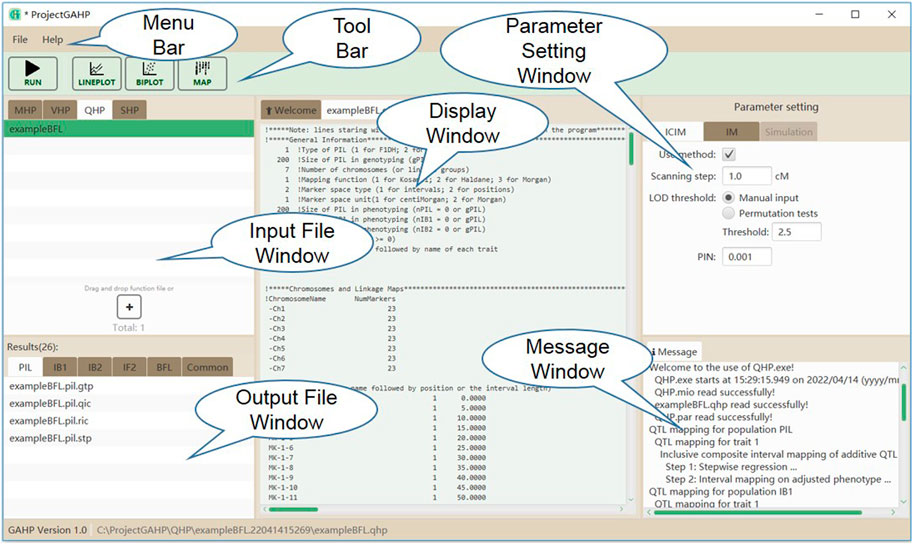Switch to the ICIM parameter tab
Image resolution: width=913 pixels, height=544 pixels.
click(x=675, y=132)
